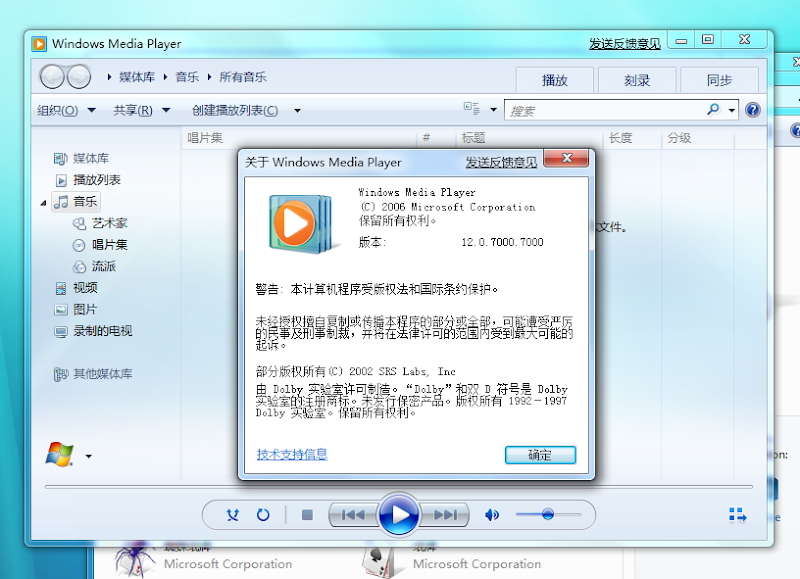Expand the search options dropdown arrow
The width and height of the screenshot is (800, 579).
click(732, 110)
